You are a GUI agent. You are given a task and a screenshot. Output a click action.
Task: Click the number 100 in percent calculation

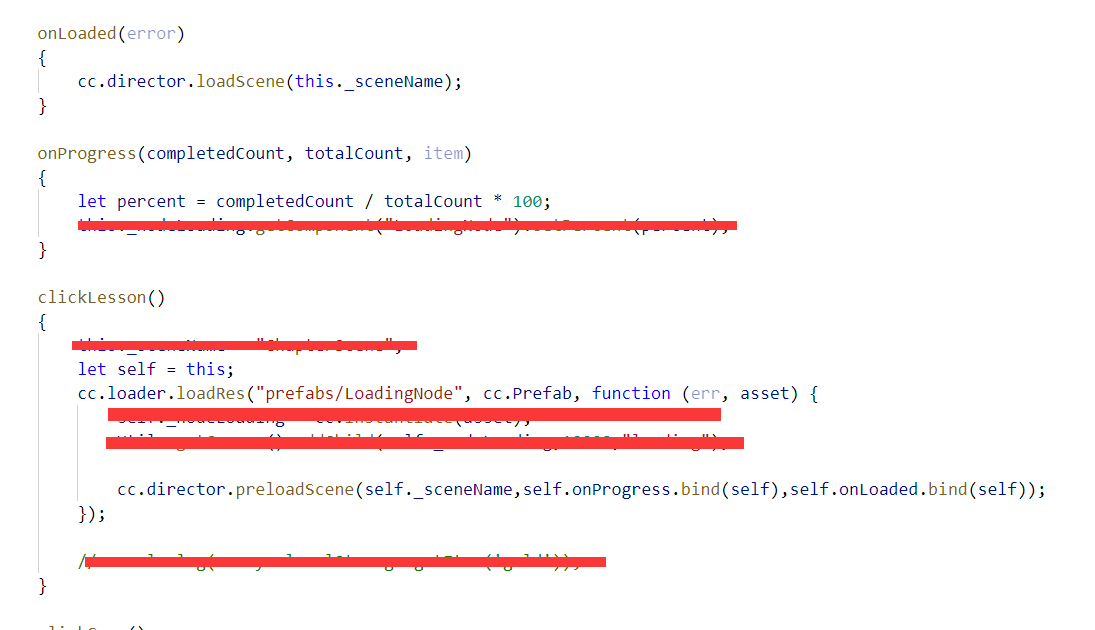[527, 202]
